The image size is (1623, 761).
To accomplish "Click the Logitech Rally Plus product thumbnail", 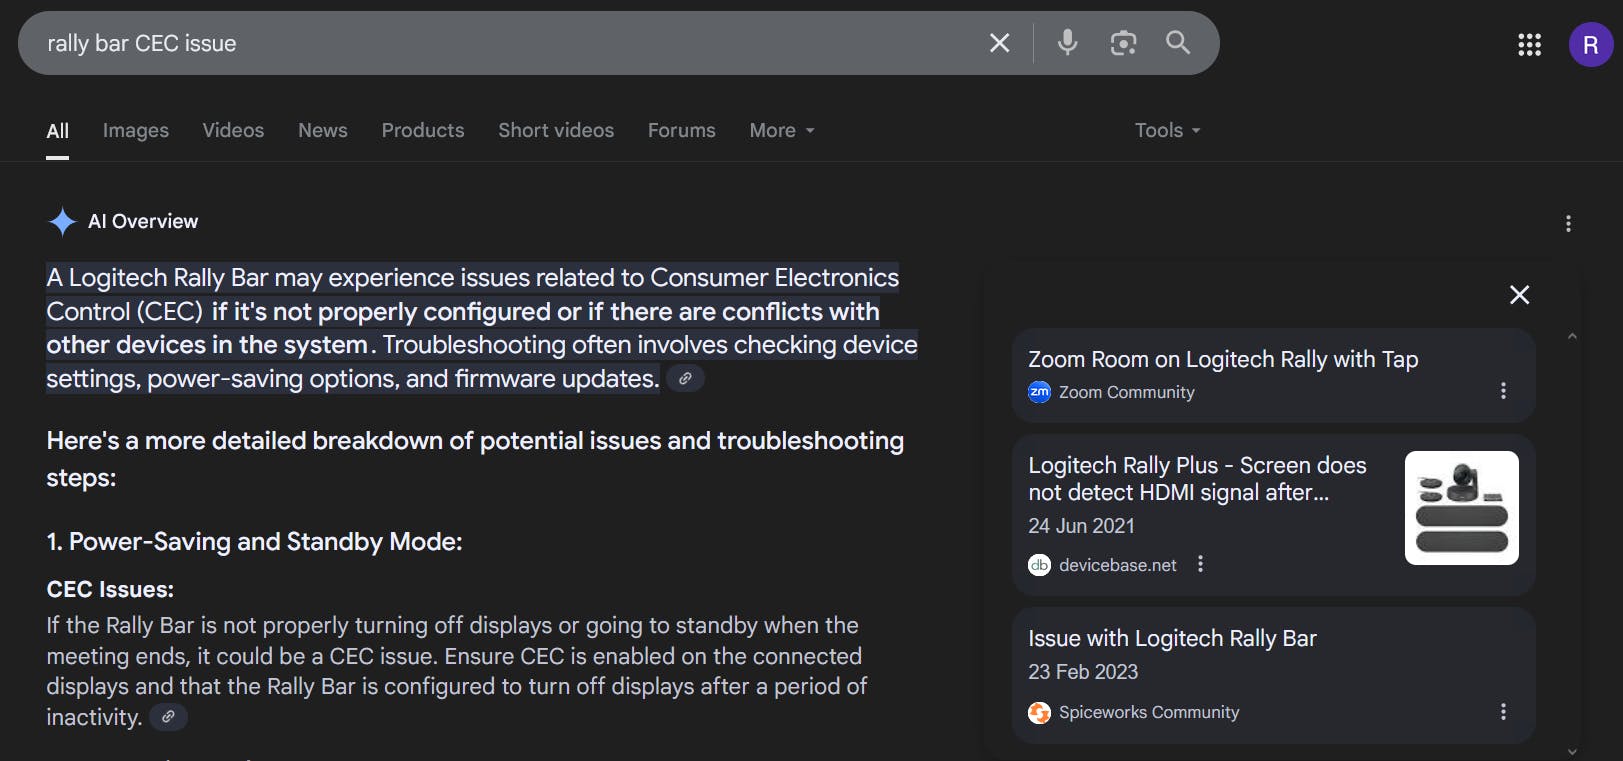I will tap(1461, 508).
